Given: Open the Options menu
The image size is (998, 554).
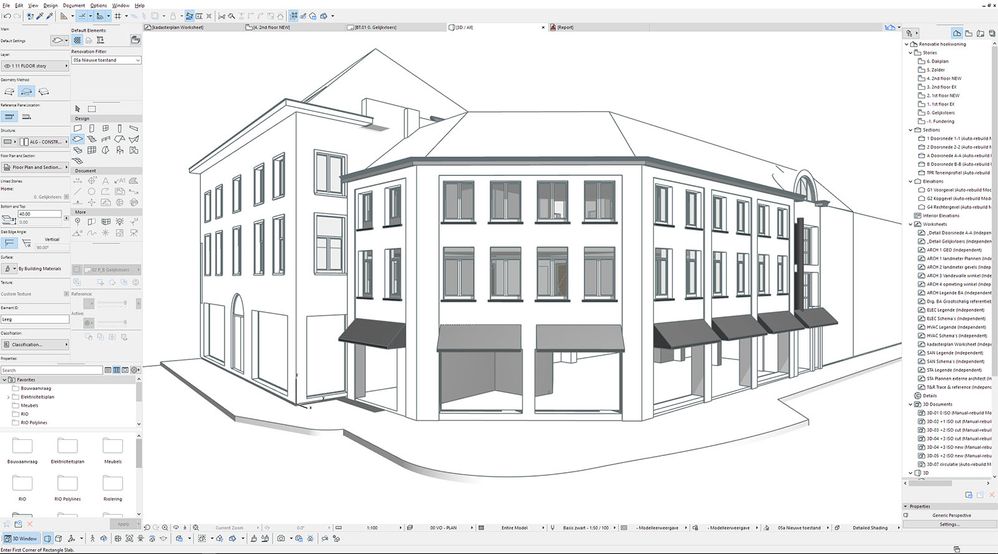Looking at the screenshot, I should click(x=98, y=5).
